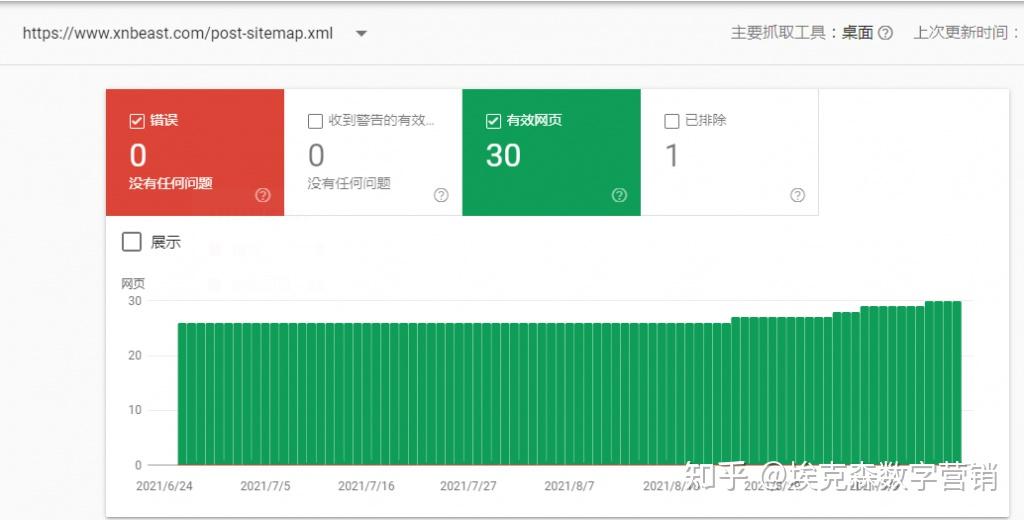Click the 2021/8/7 axis date label
1024x520 pixels.
pyautogui.click(x=569, y=486)
